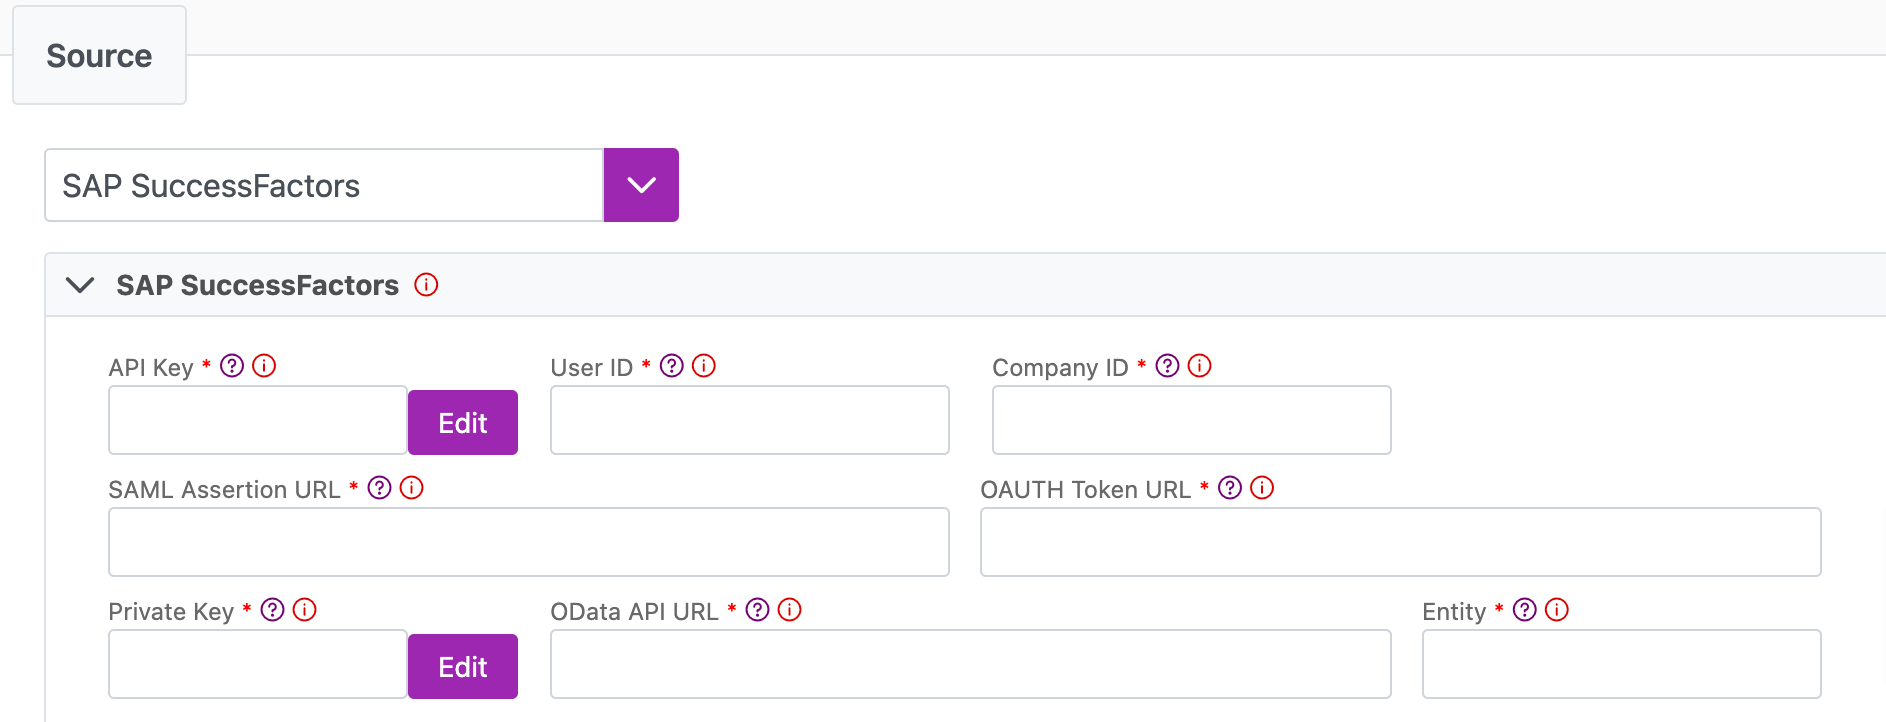The width and height of the screenshot is (1886, 722).
Task: Click the Entity help question icon
Action: (x=1524, y=610)
